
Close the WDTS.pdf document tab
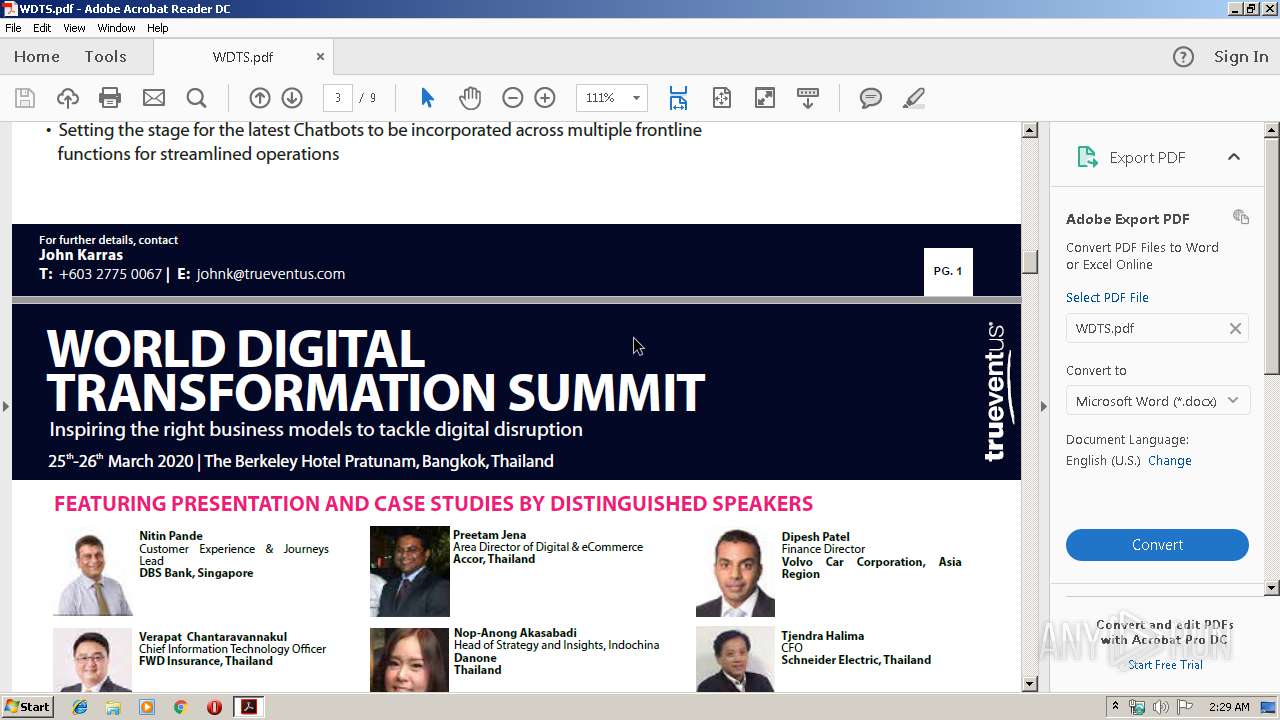(320, 57)
